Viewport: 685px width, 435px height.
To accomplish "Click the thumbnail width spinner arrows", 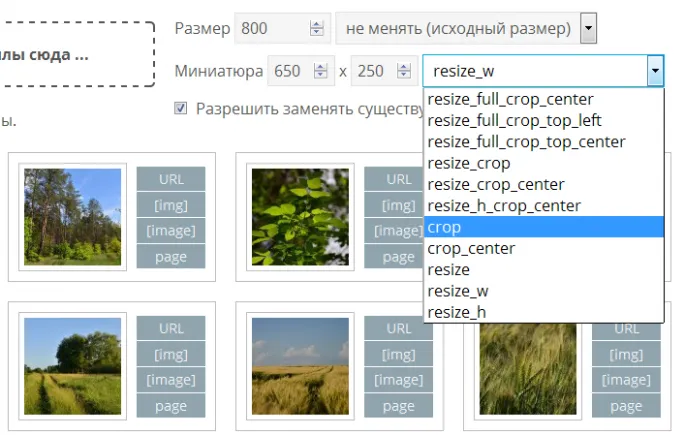I will tap(321, 72).
